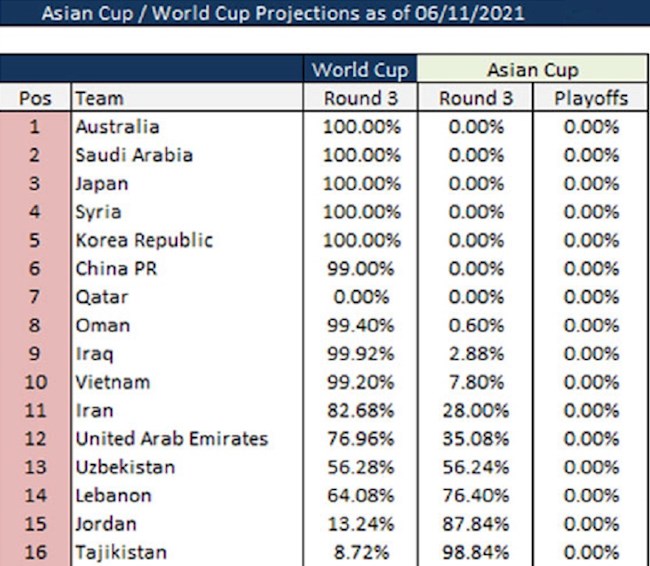Click the World Cup header cell
650x566 pixels.
click(360, 70)
